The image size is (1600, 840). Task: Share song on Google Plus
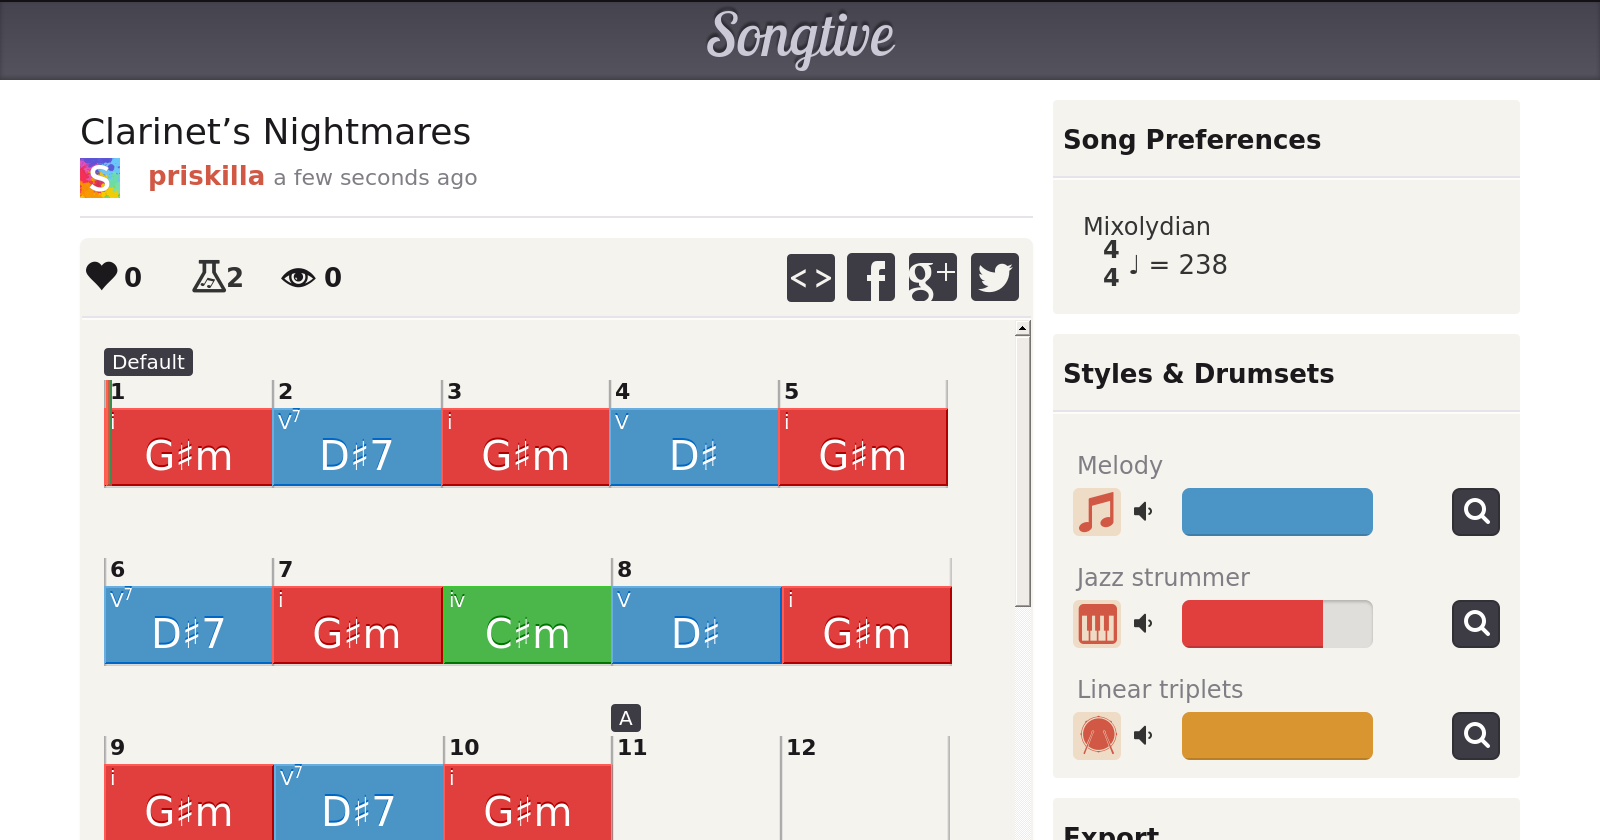(932, 277)
